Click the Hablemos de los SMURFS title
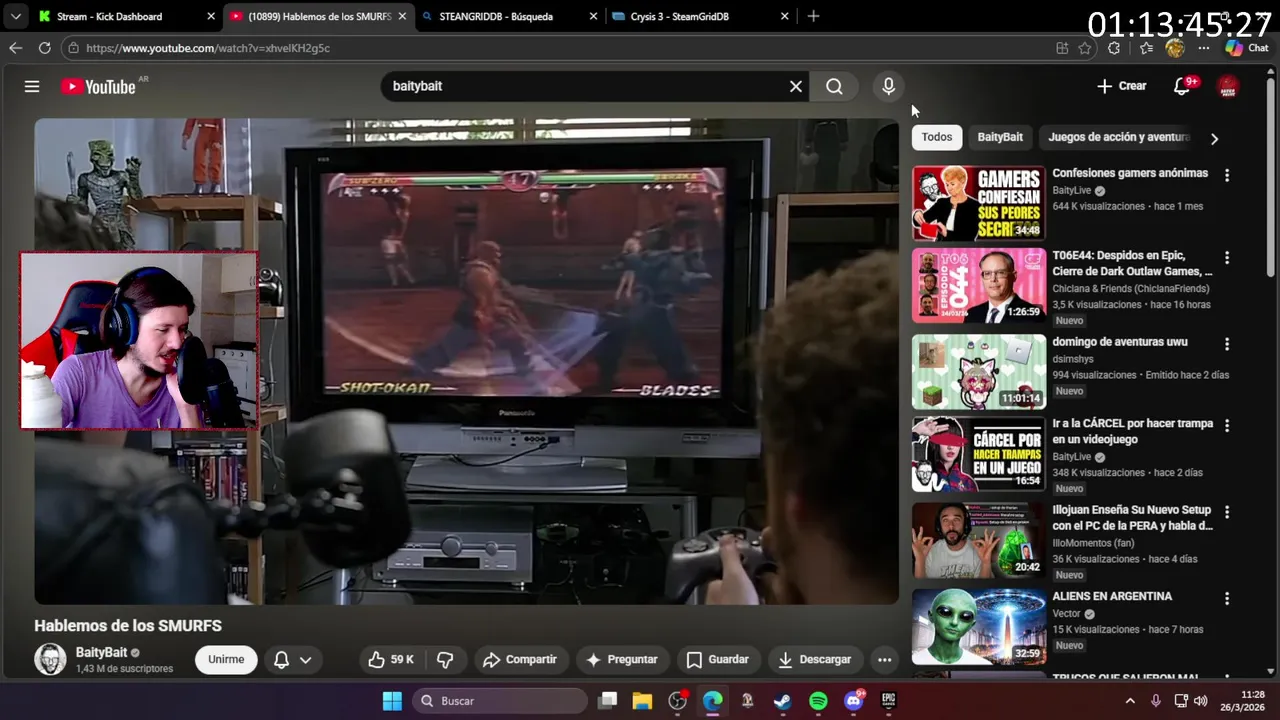Viewport: 1280px width, 720px height. coord(128,626)
